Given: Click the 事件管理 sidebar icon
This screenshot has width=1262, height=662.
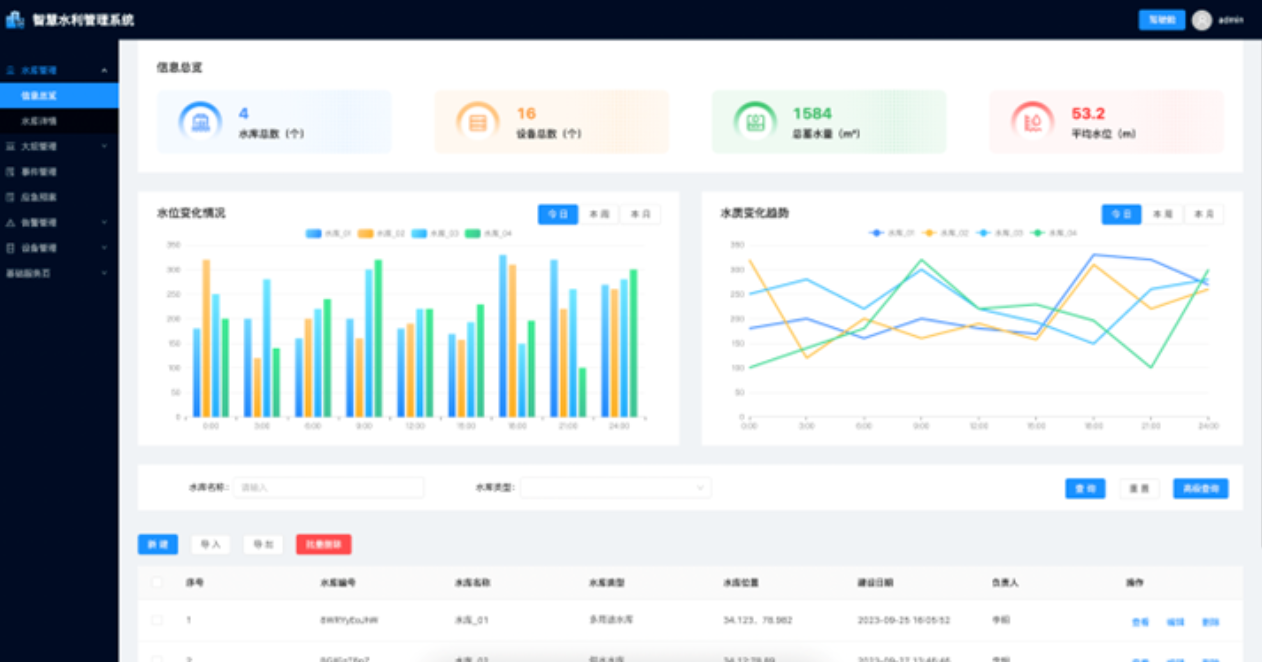Looking at the screenshot, I should (11, 172).
